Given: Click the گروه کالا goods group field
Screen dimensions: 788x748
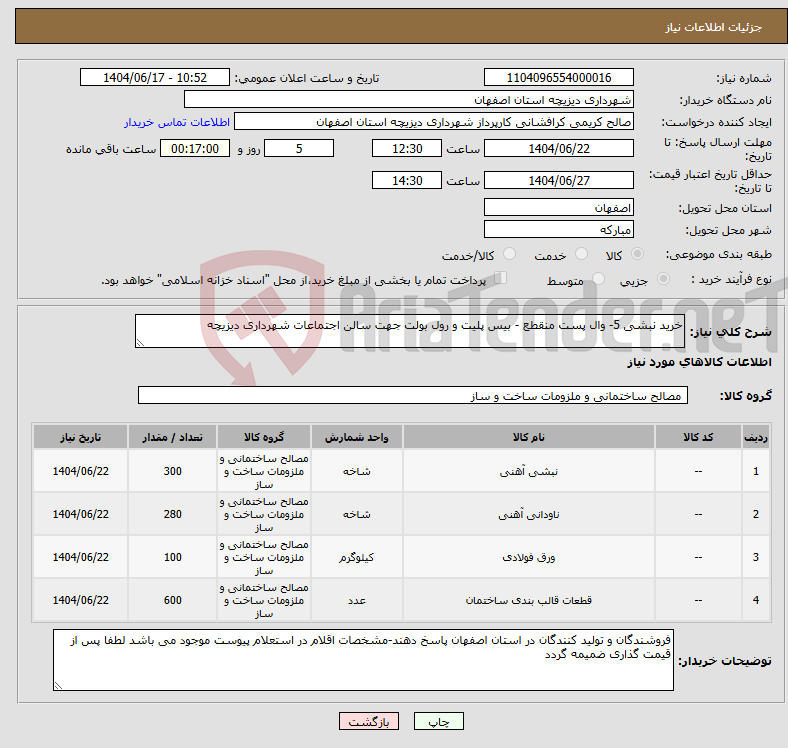Looking at the screenshot, I should (413, 395).
